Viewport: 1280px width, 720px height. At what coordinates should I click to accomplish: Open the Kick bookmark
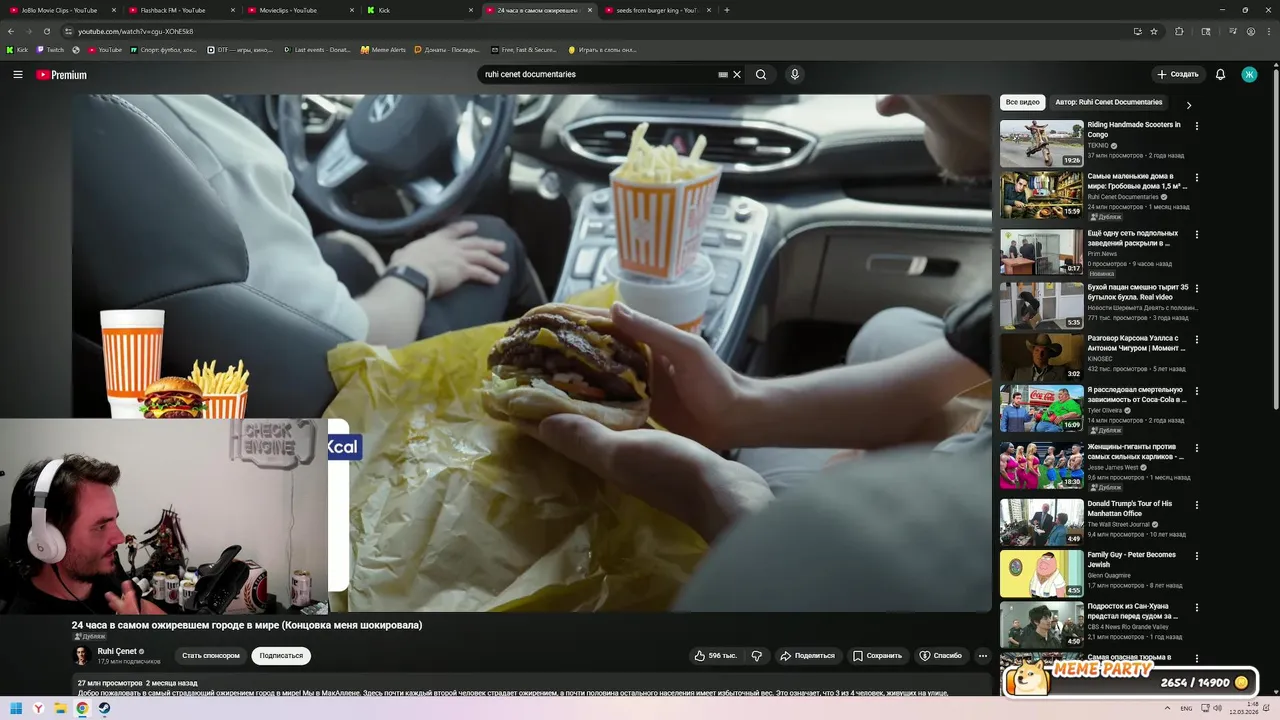pyautogui.click(x=17, y=50)
